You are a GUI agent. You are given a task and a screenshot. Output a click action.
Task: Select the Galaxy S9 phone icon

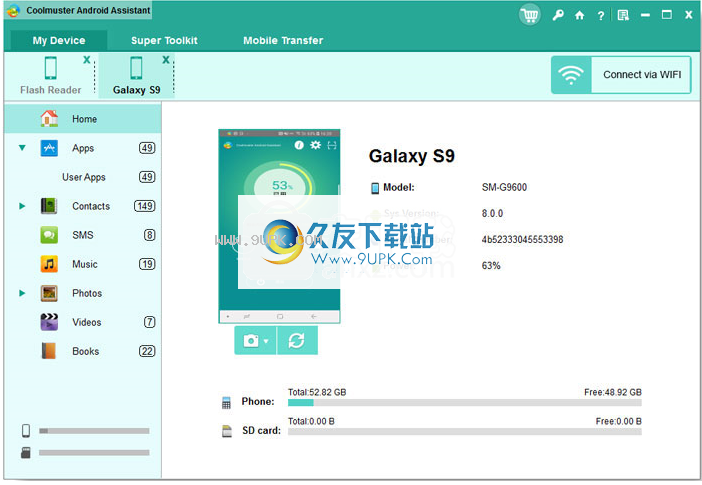[136, 68]
